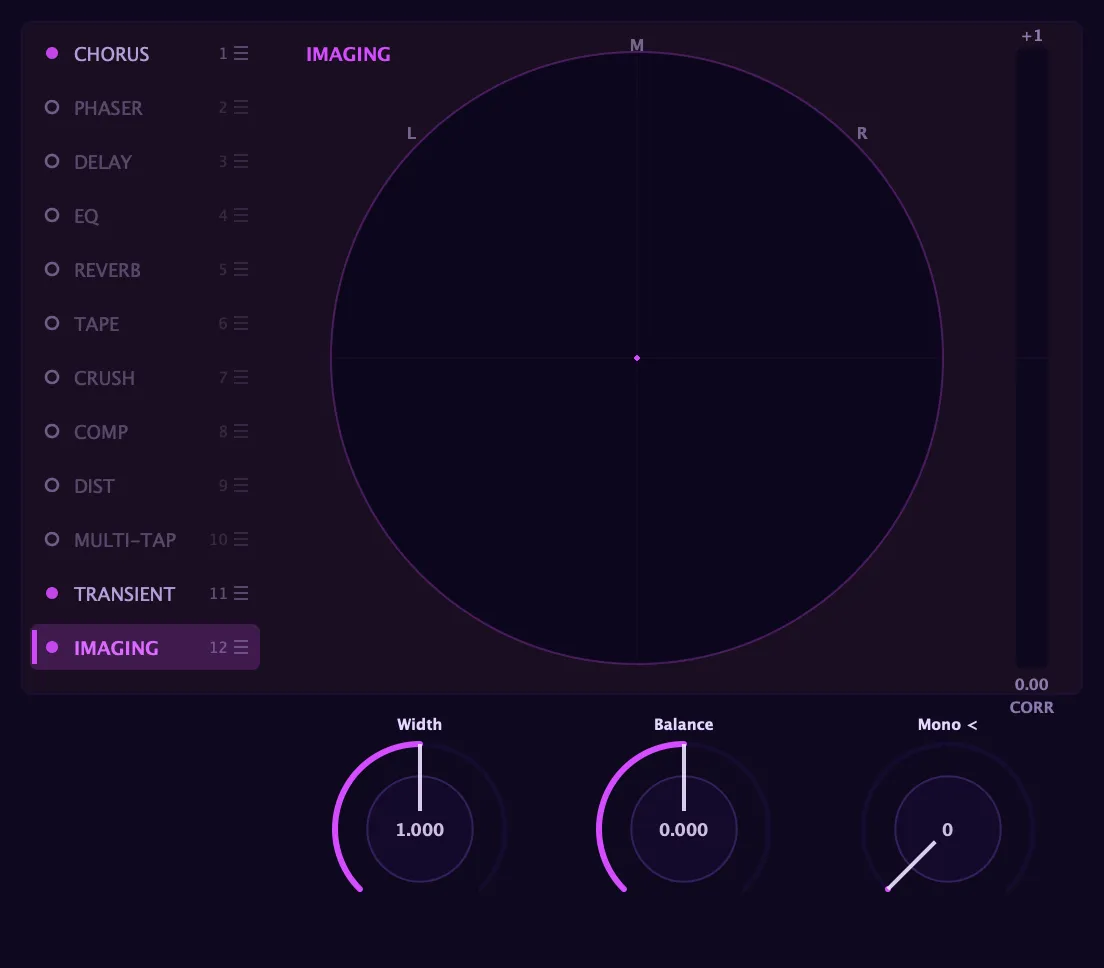Turn off the IMAGING effect toggle

point(52,647)
